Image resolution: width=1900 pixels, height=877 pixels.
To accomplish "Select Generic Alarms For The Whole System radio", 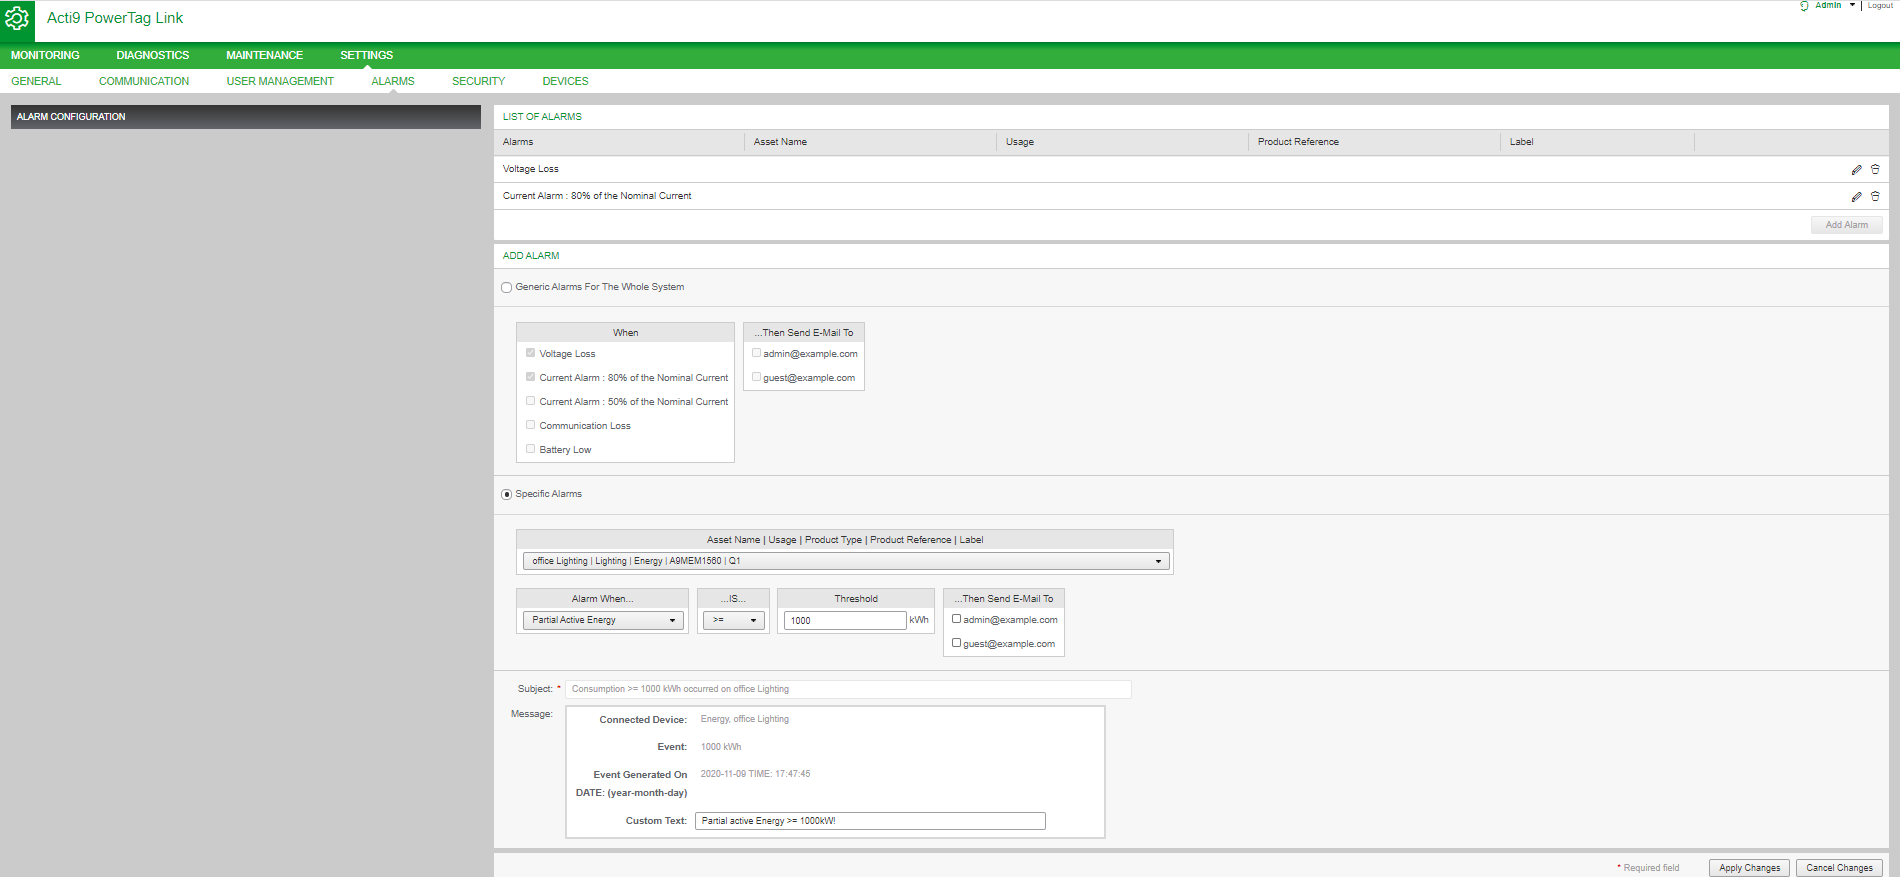I will pyautogui.click(x=507, y=288).
